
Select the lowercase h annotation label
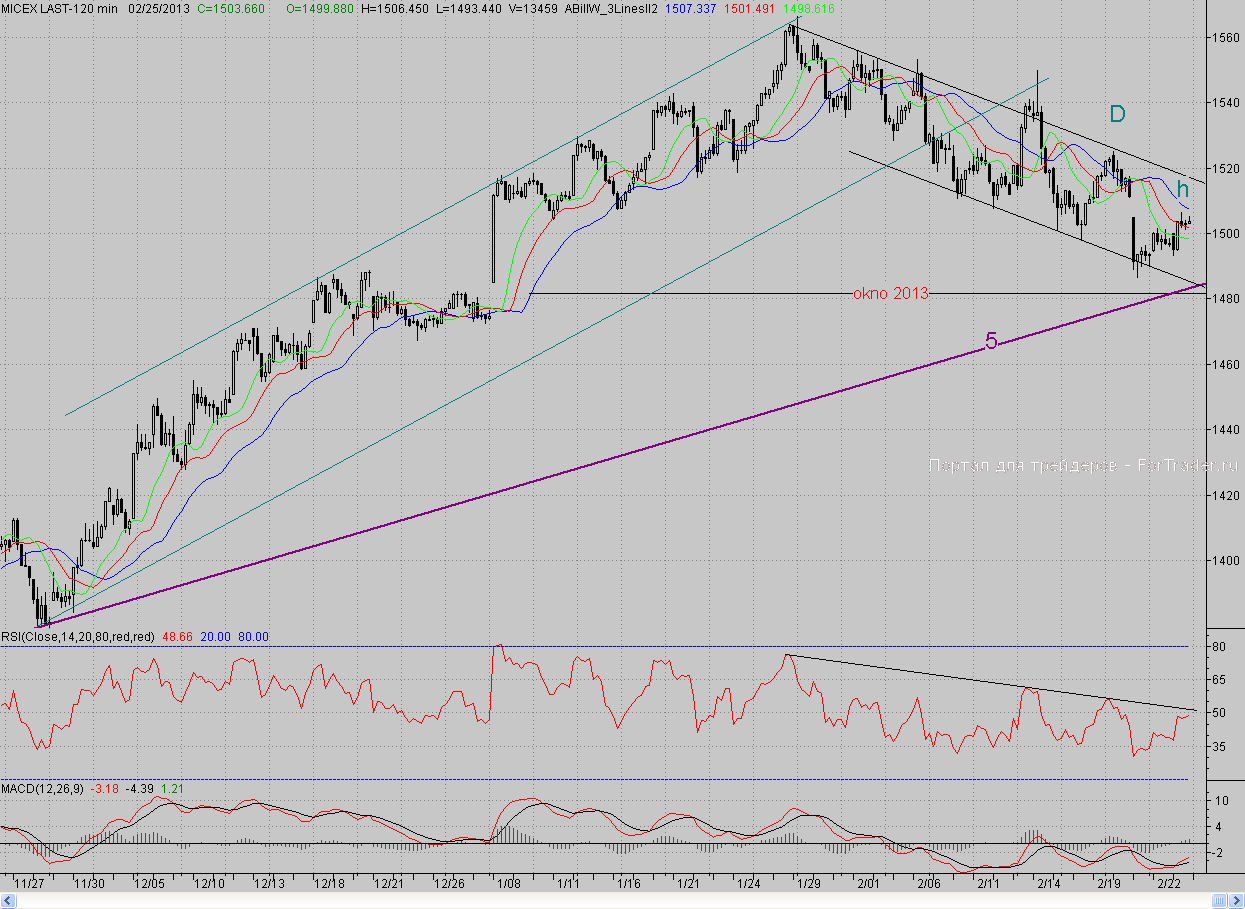pos(1182,188)
